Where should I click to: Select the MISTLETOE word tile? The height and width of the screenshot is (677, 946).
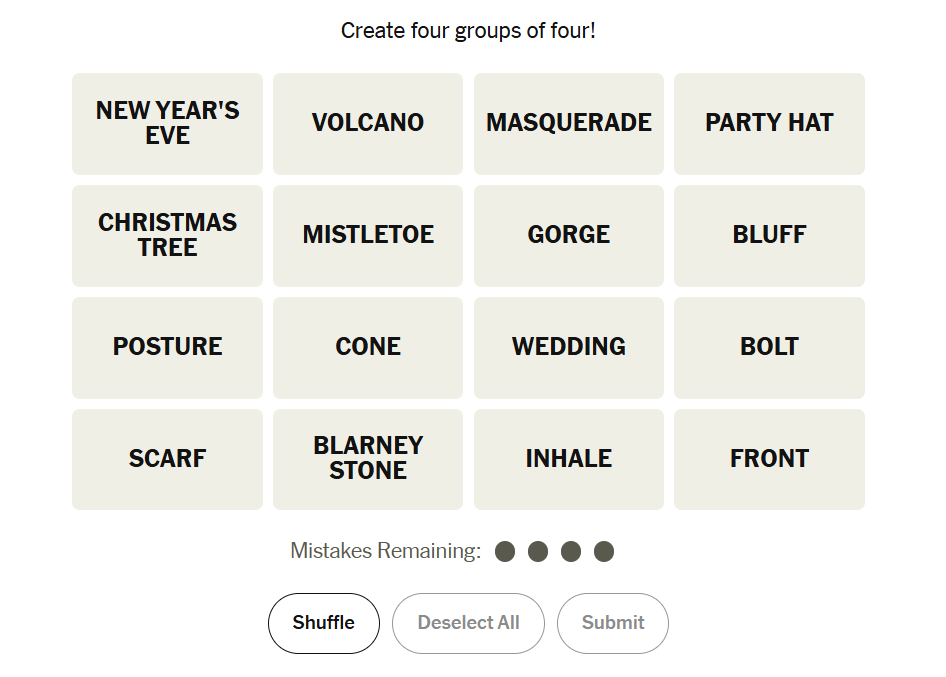coord(368,235)
